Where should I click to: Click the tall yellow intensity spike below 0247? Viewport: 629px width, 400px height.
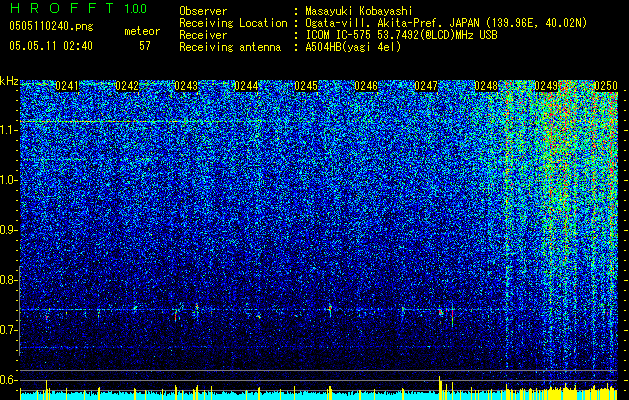pyautogui.click(x=440, y=388)
